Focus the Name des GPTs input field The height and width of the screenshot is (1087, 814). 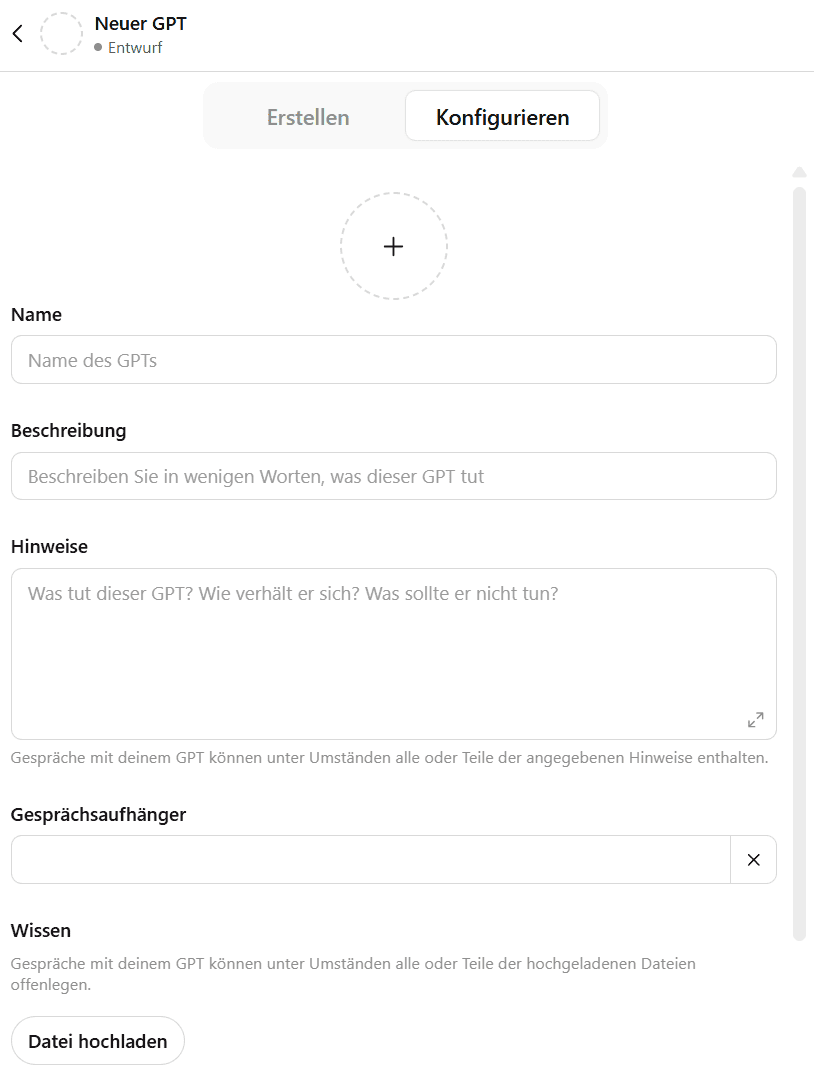pyautogui.click(x=393, y=359)
